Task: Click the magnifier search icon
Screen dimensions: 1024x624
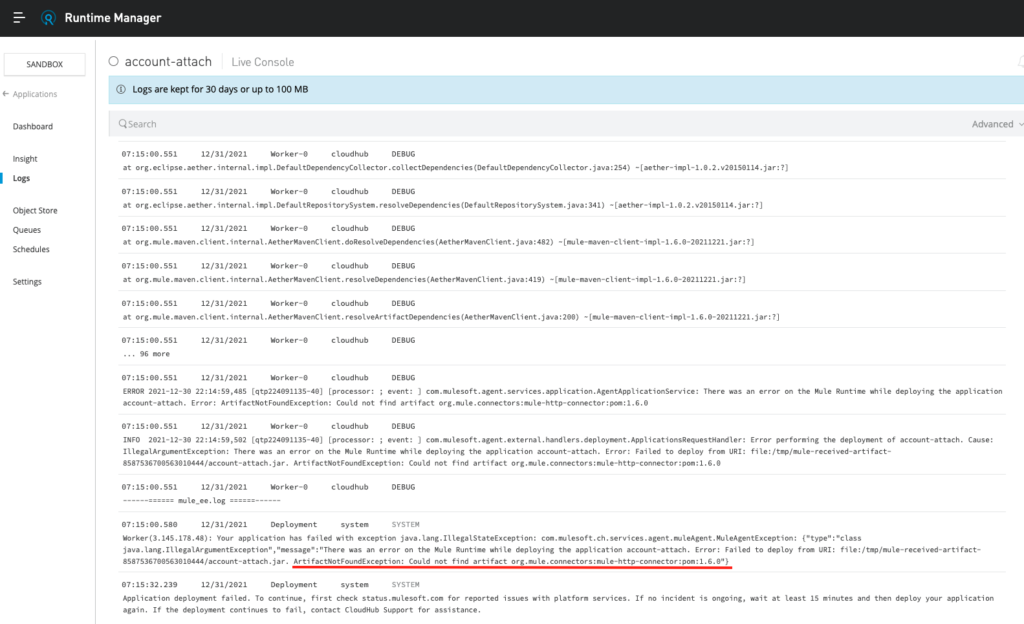Action: 122,124
